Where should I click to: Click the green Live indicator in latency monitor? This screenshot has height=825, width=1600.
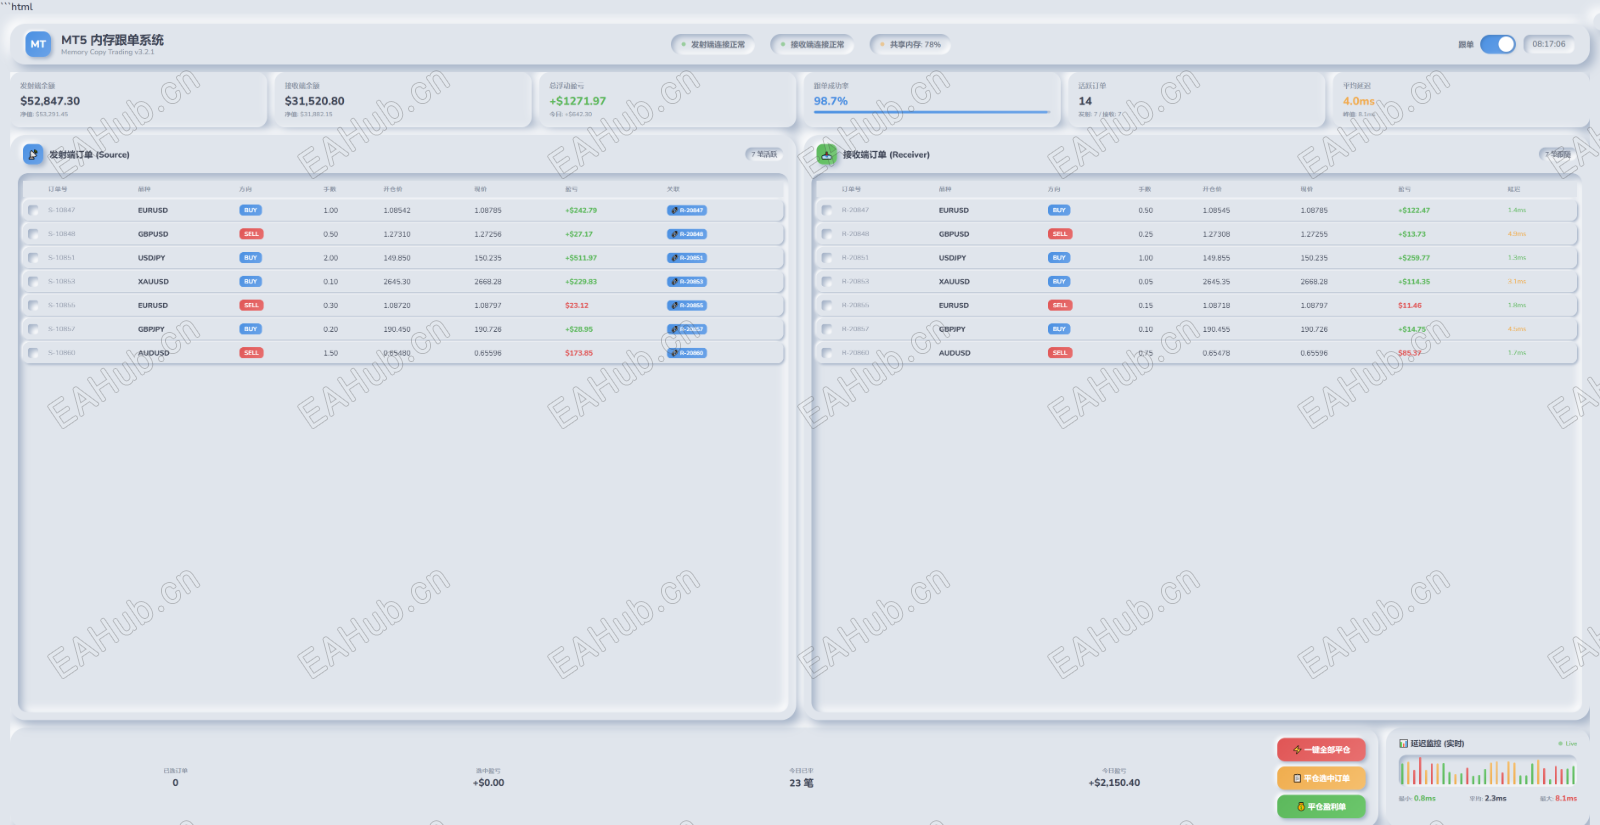click(x=1567, y=743)
